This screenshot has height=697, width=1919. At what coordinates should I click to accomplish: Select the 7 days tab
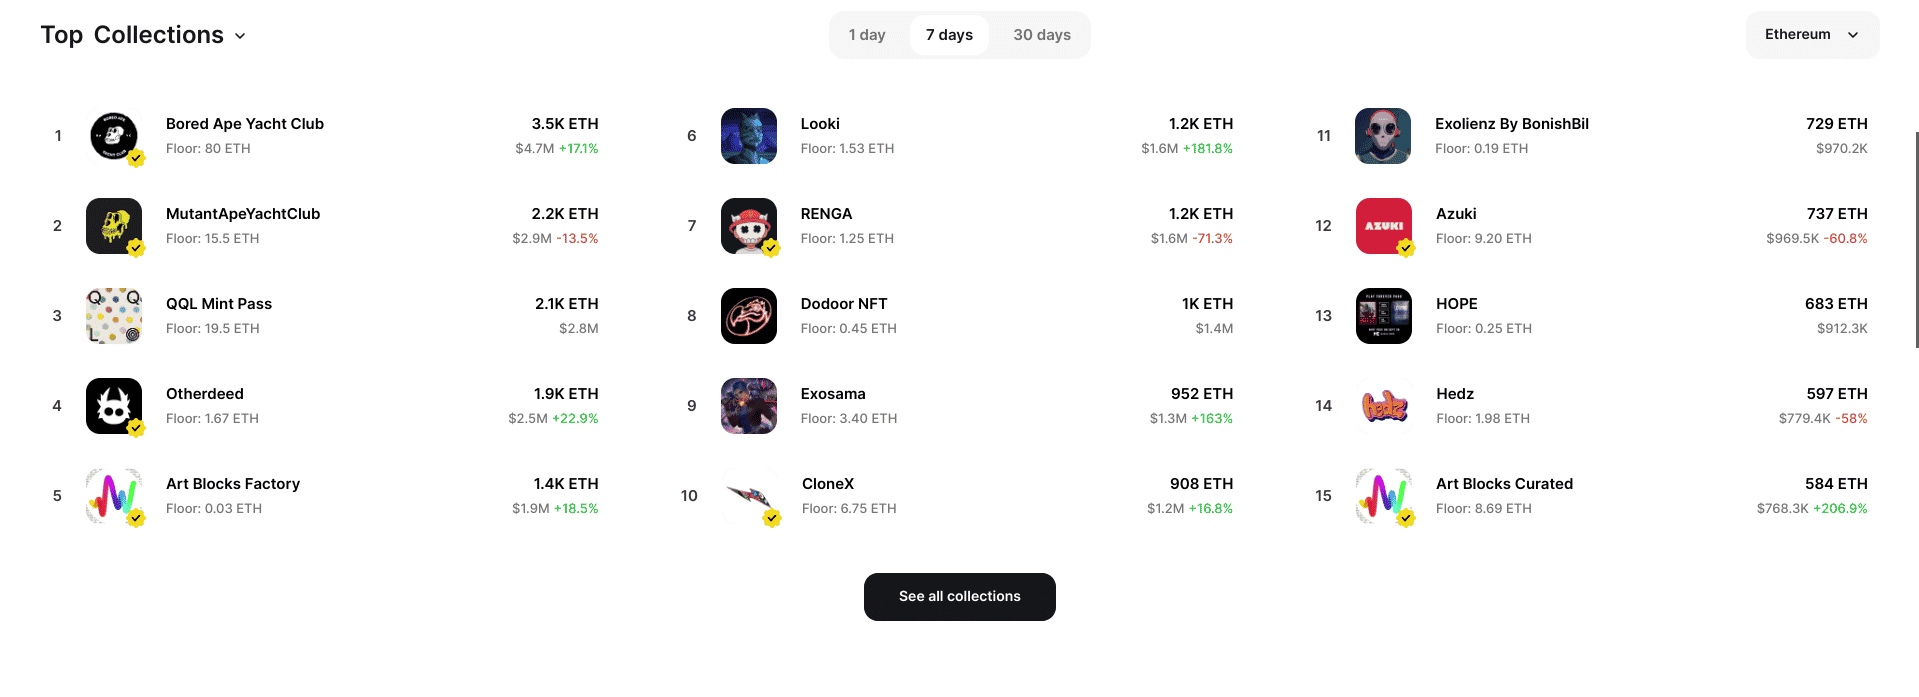tap(948, 34)
